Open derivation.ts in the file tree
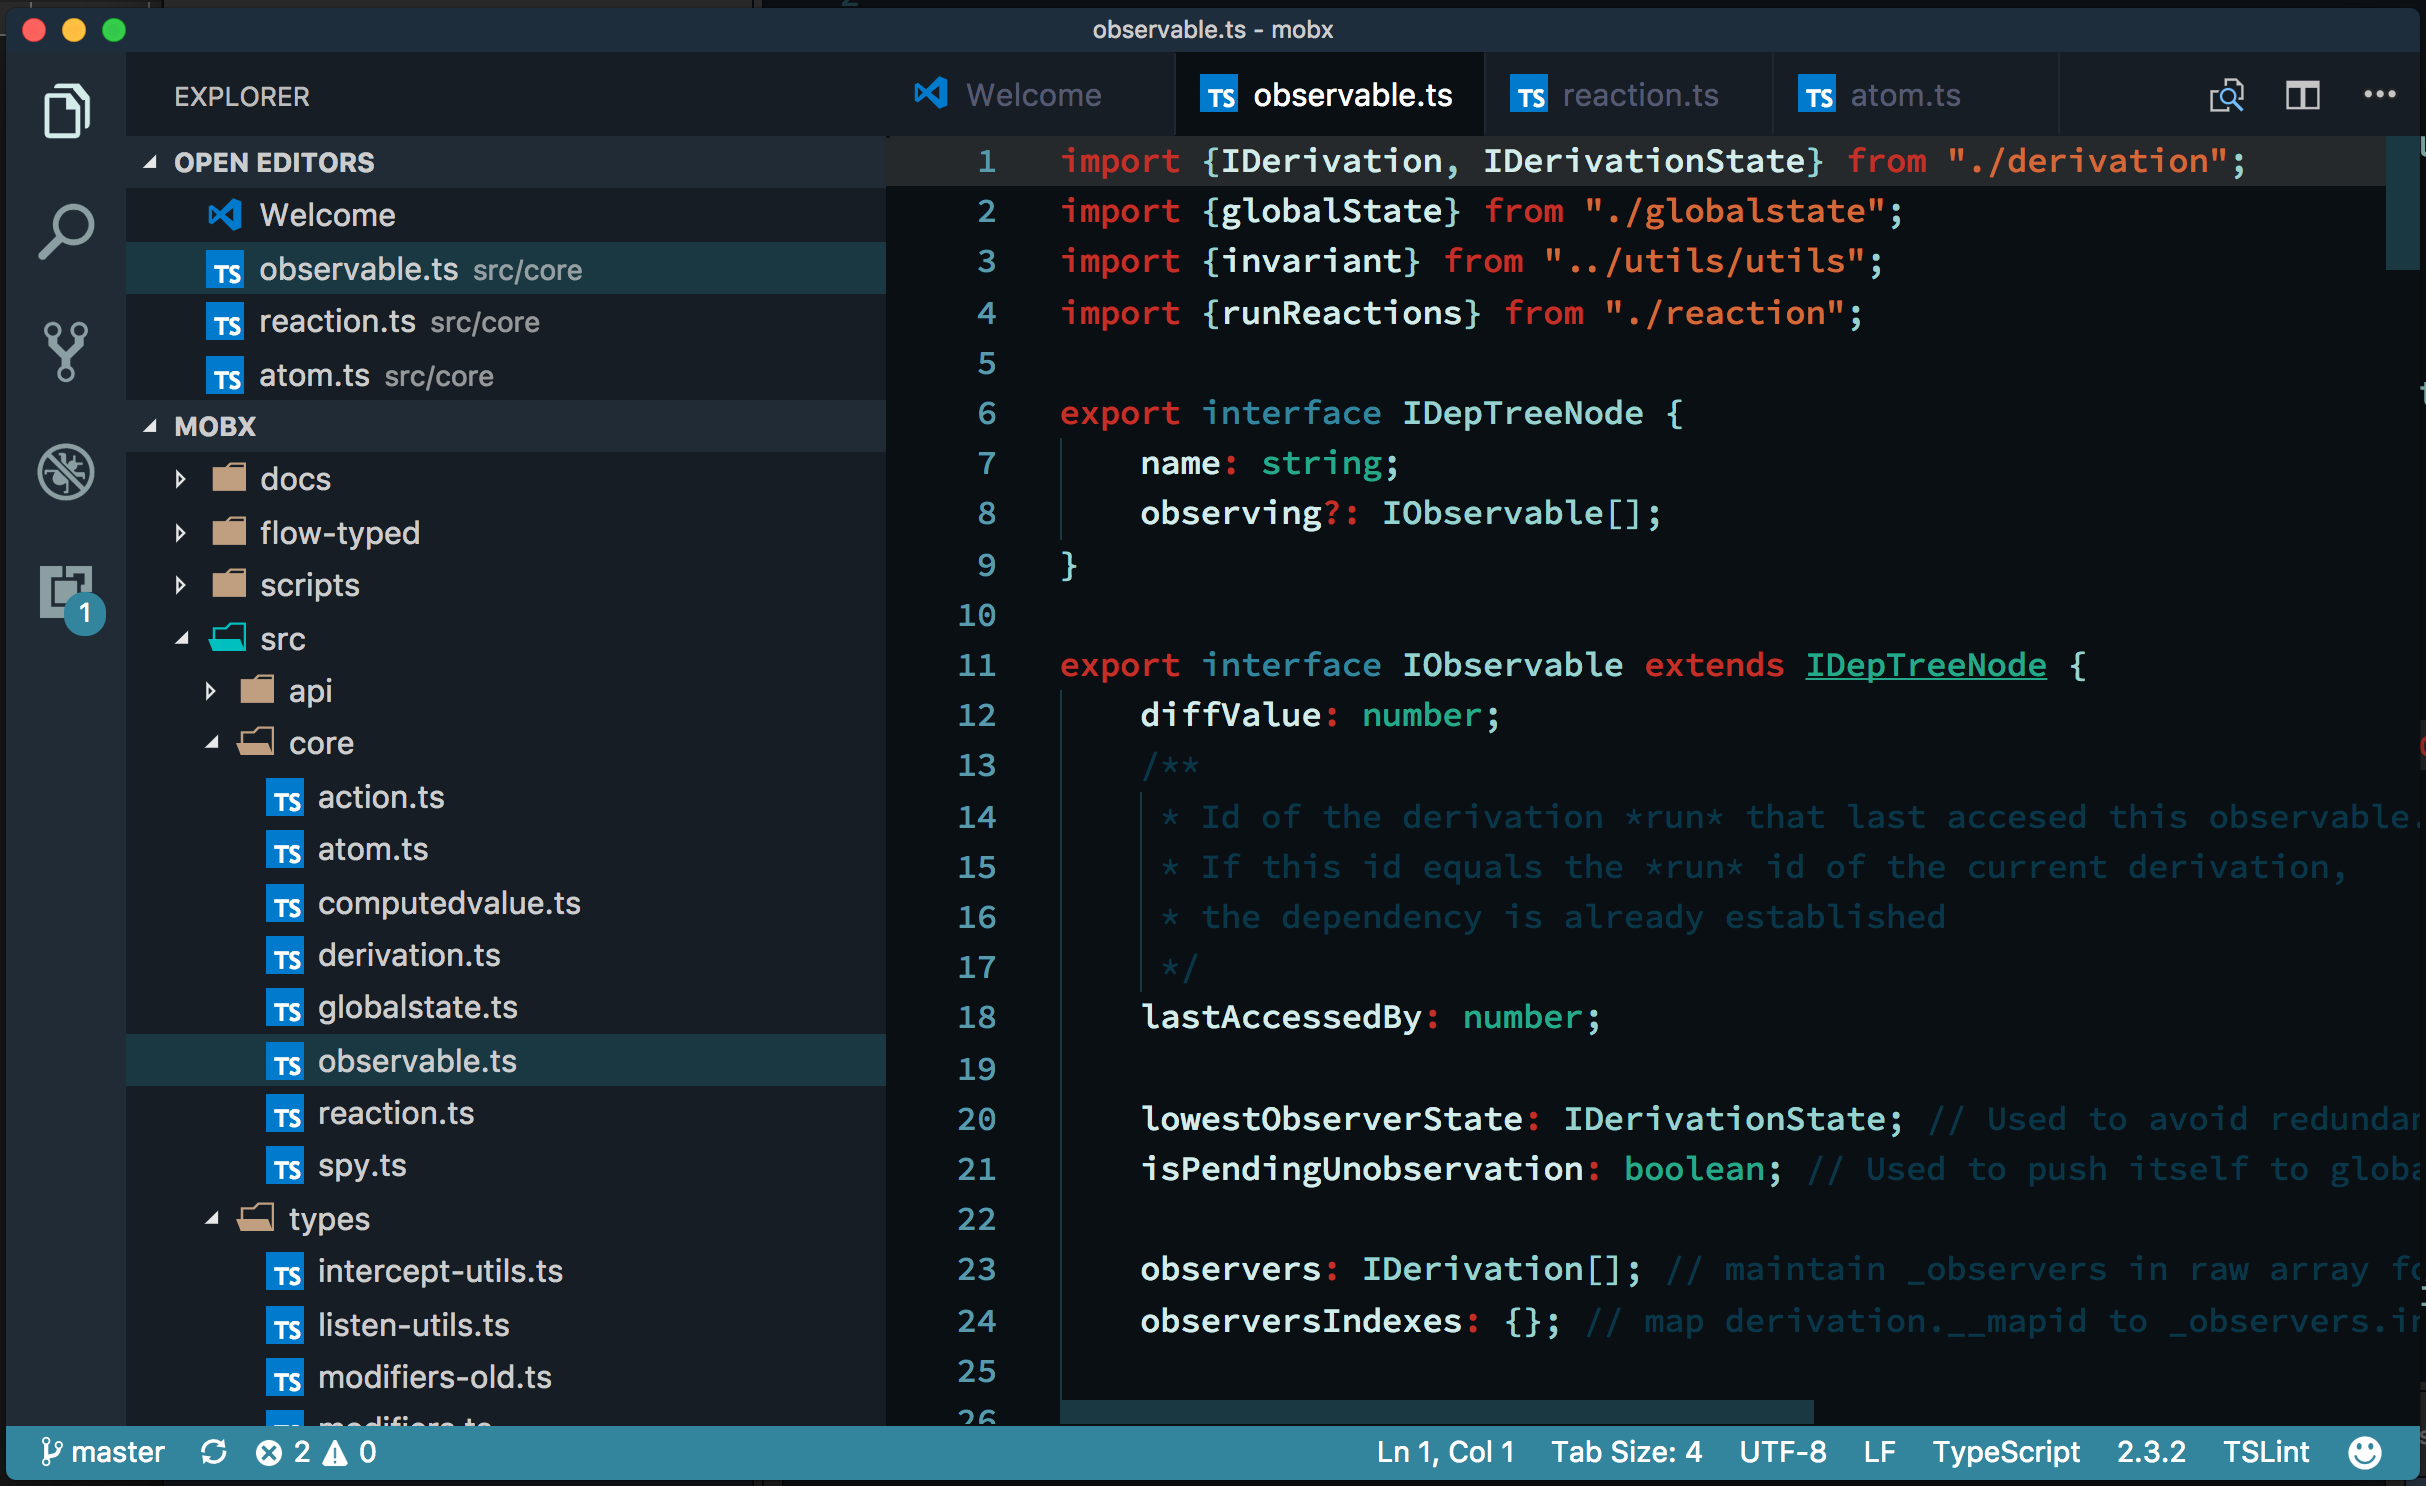 (x=408, y=955)
